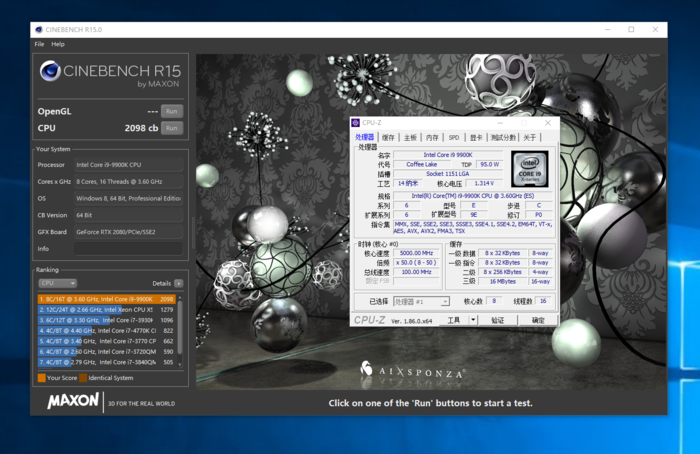Switch to 缓存 tab in CPU-Z
Viewport: 700px width, 454px height.
[388, 137]
